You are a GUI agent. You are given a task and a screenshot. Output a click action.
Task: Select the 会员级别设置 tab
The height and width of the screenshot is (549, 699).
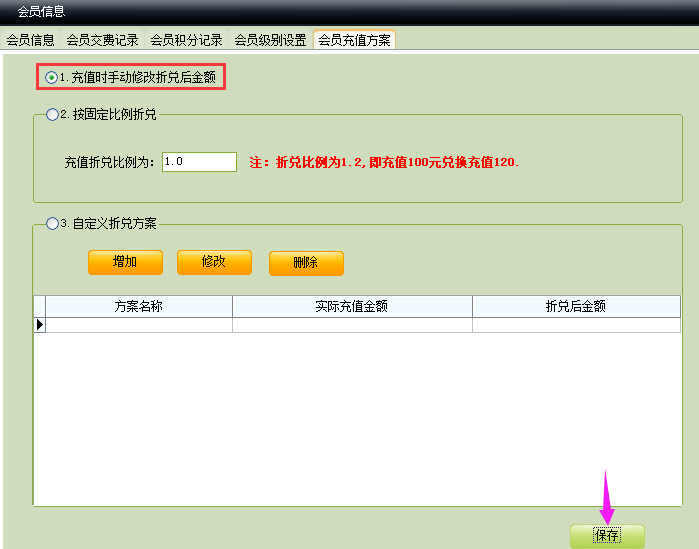pos(270,40)
